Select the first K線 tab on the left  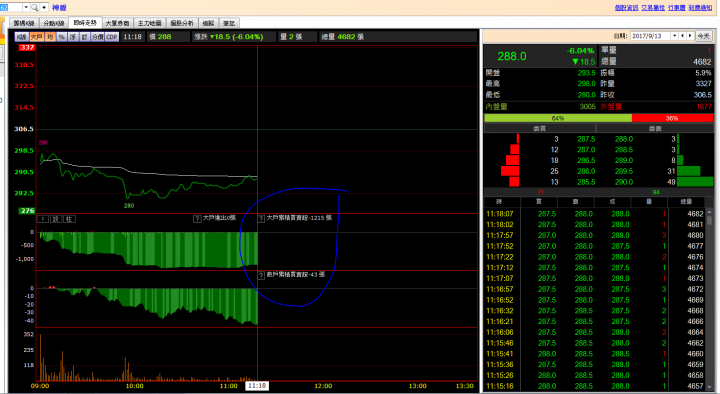24,23
